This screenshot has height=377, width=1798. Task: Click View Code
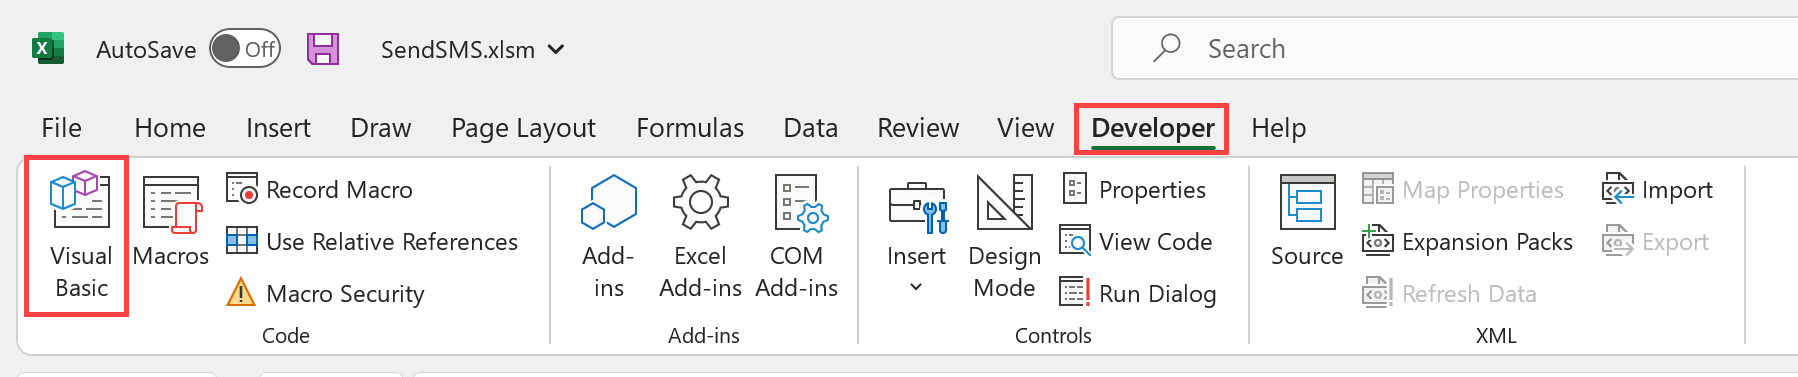[1136, 241]
